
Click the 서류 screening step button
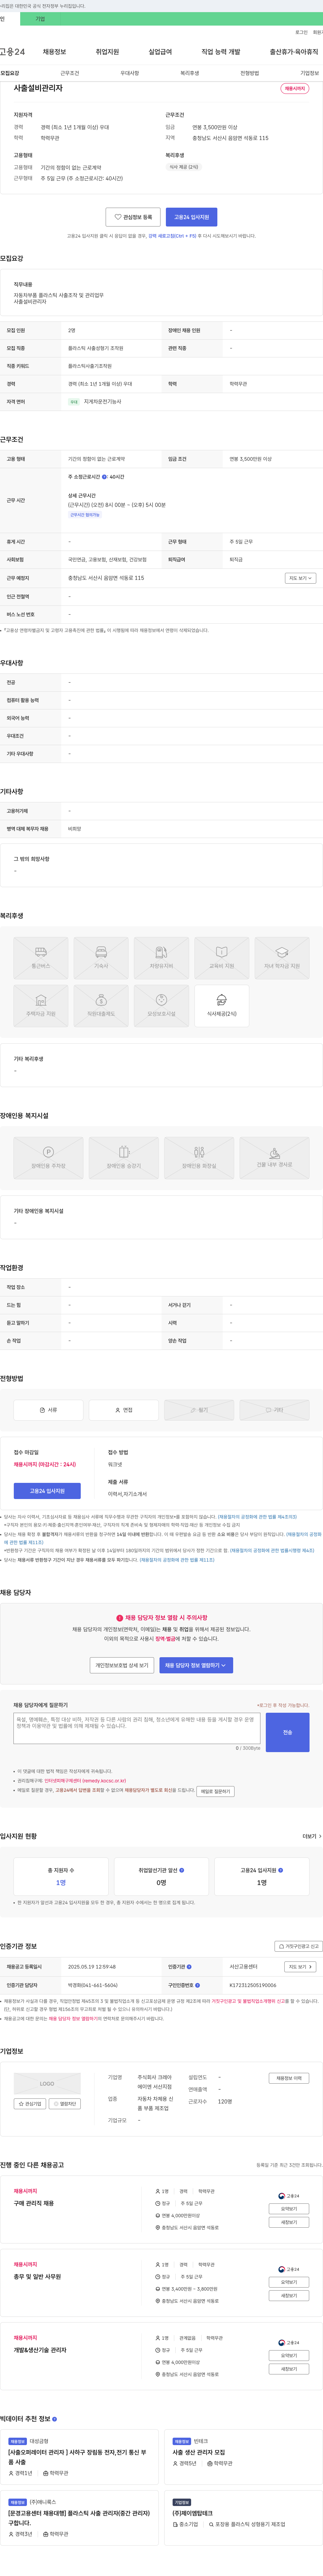[48, 1410]
